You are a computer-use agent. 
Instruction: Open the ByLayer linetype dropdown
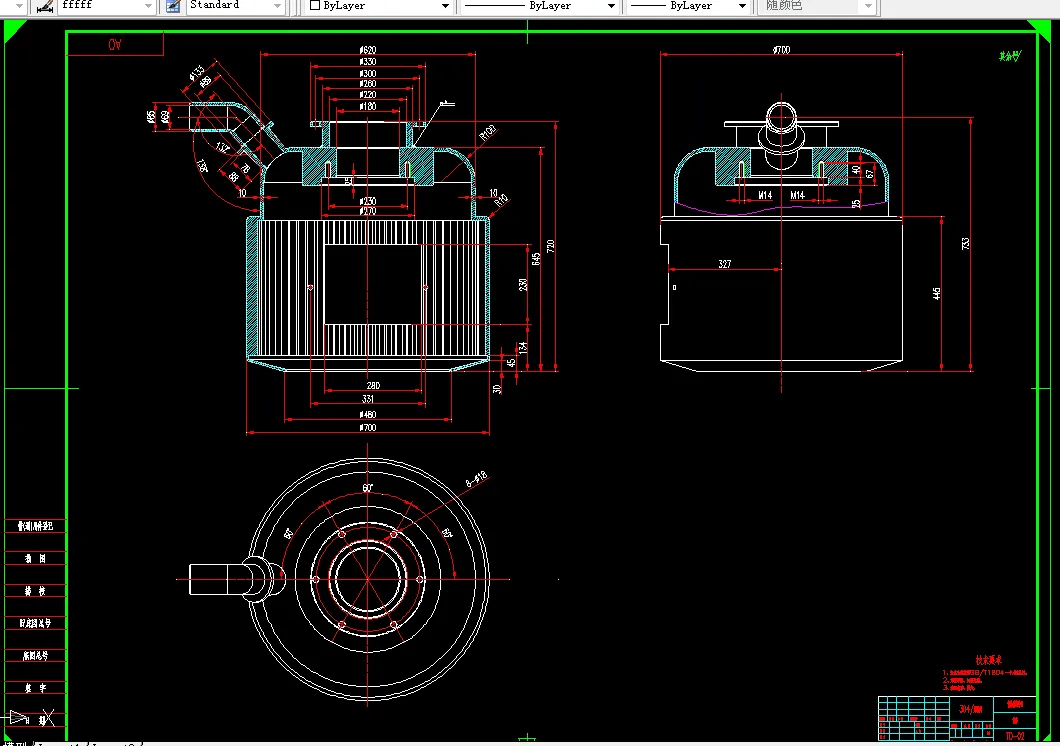(611, 6)
